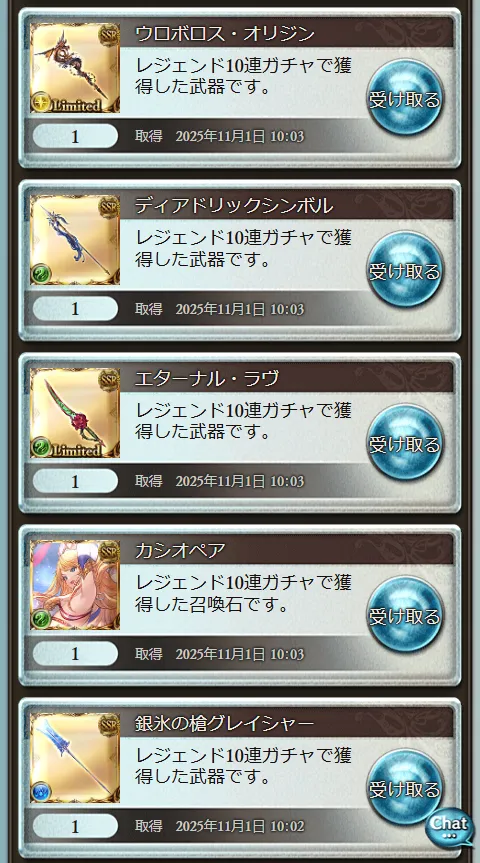
Task: Click the quantity field of ディアドリックシンボル
Action: click(75, 309)
